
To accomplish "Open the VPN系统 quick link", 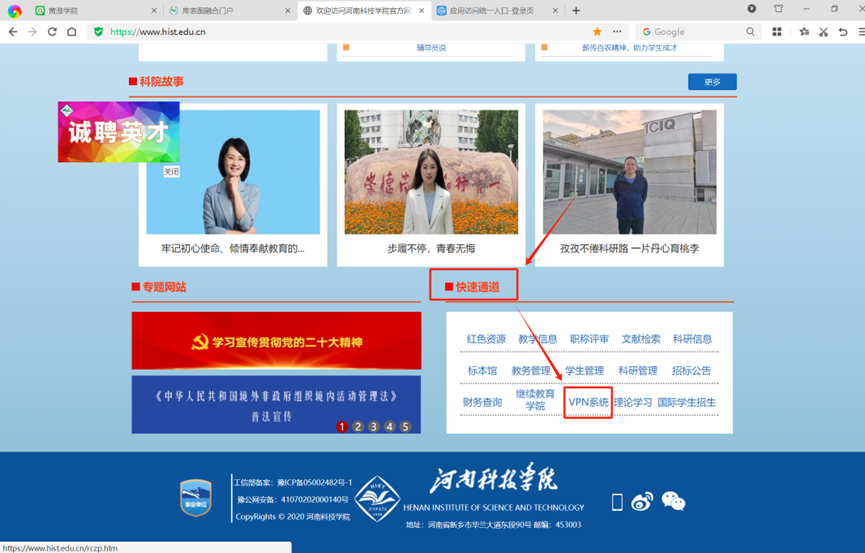I will 588,402.
